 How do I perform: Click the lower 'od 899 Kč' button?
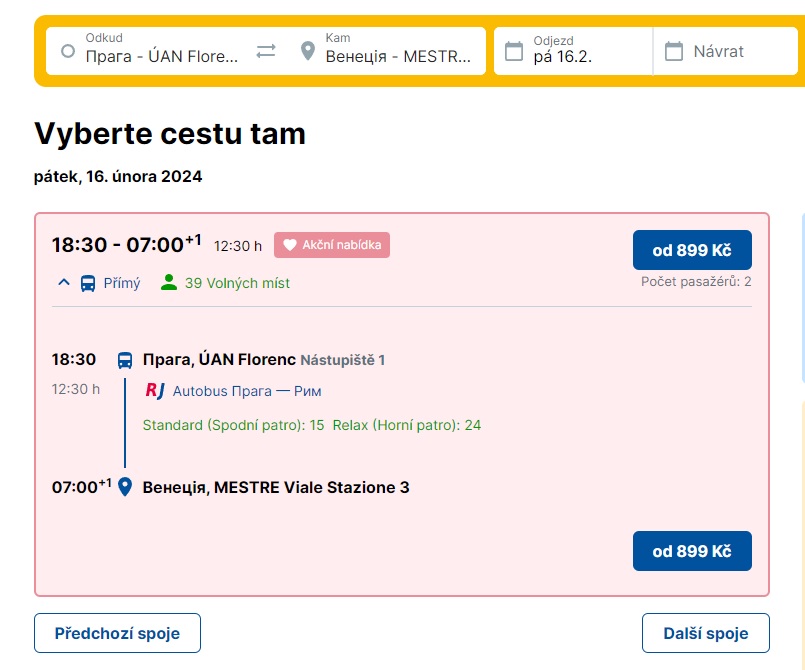(692, 551)
